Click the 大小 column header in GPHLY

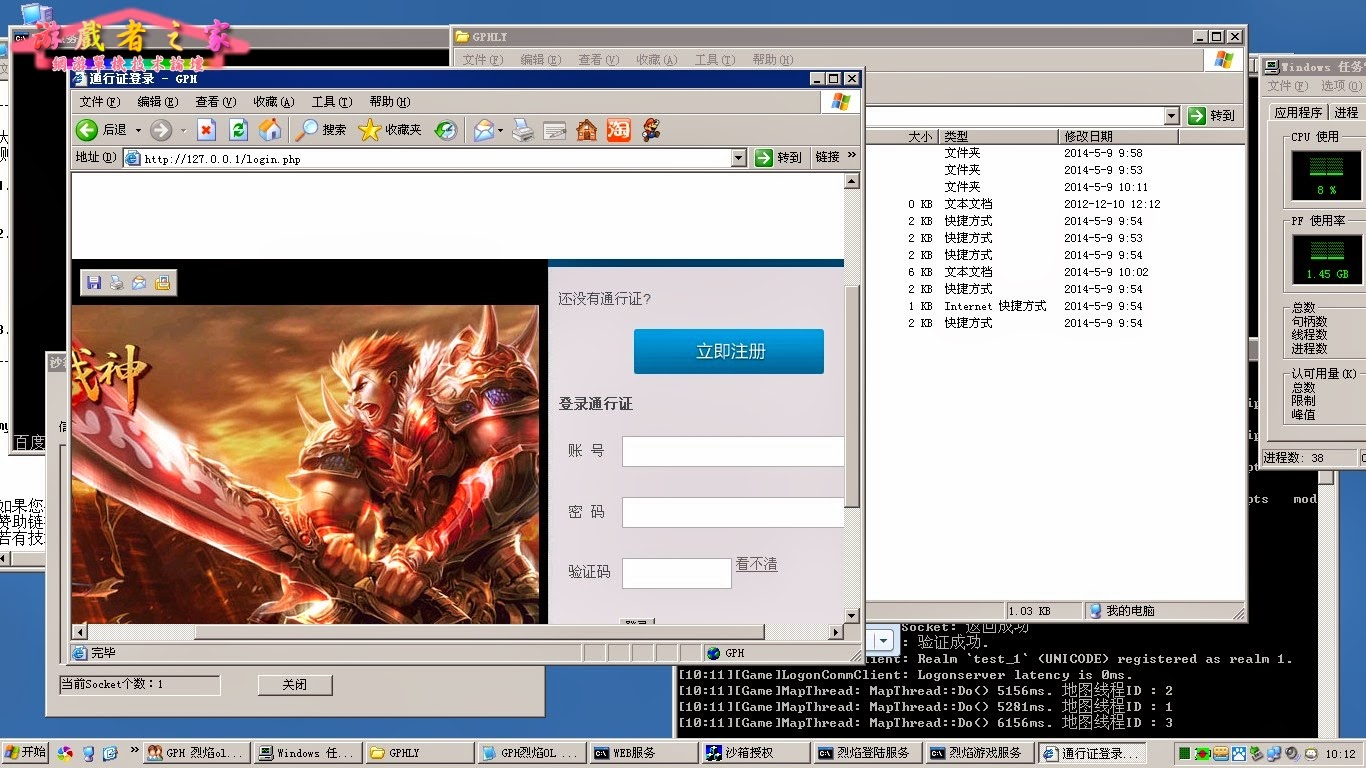[903, 136]
